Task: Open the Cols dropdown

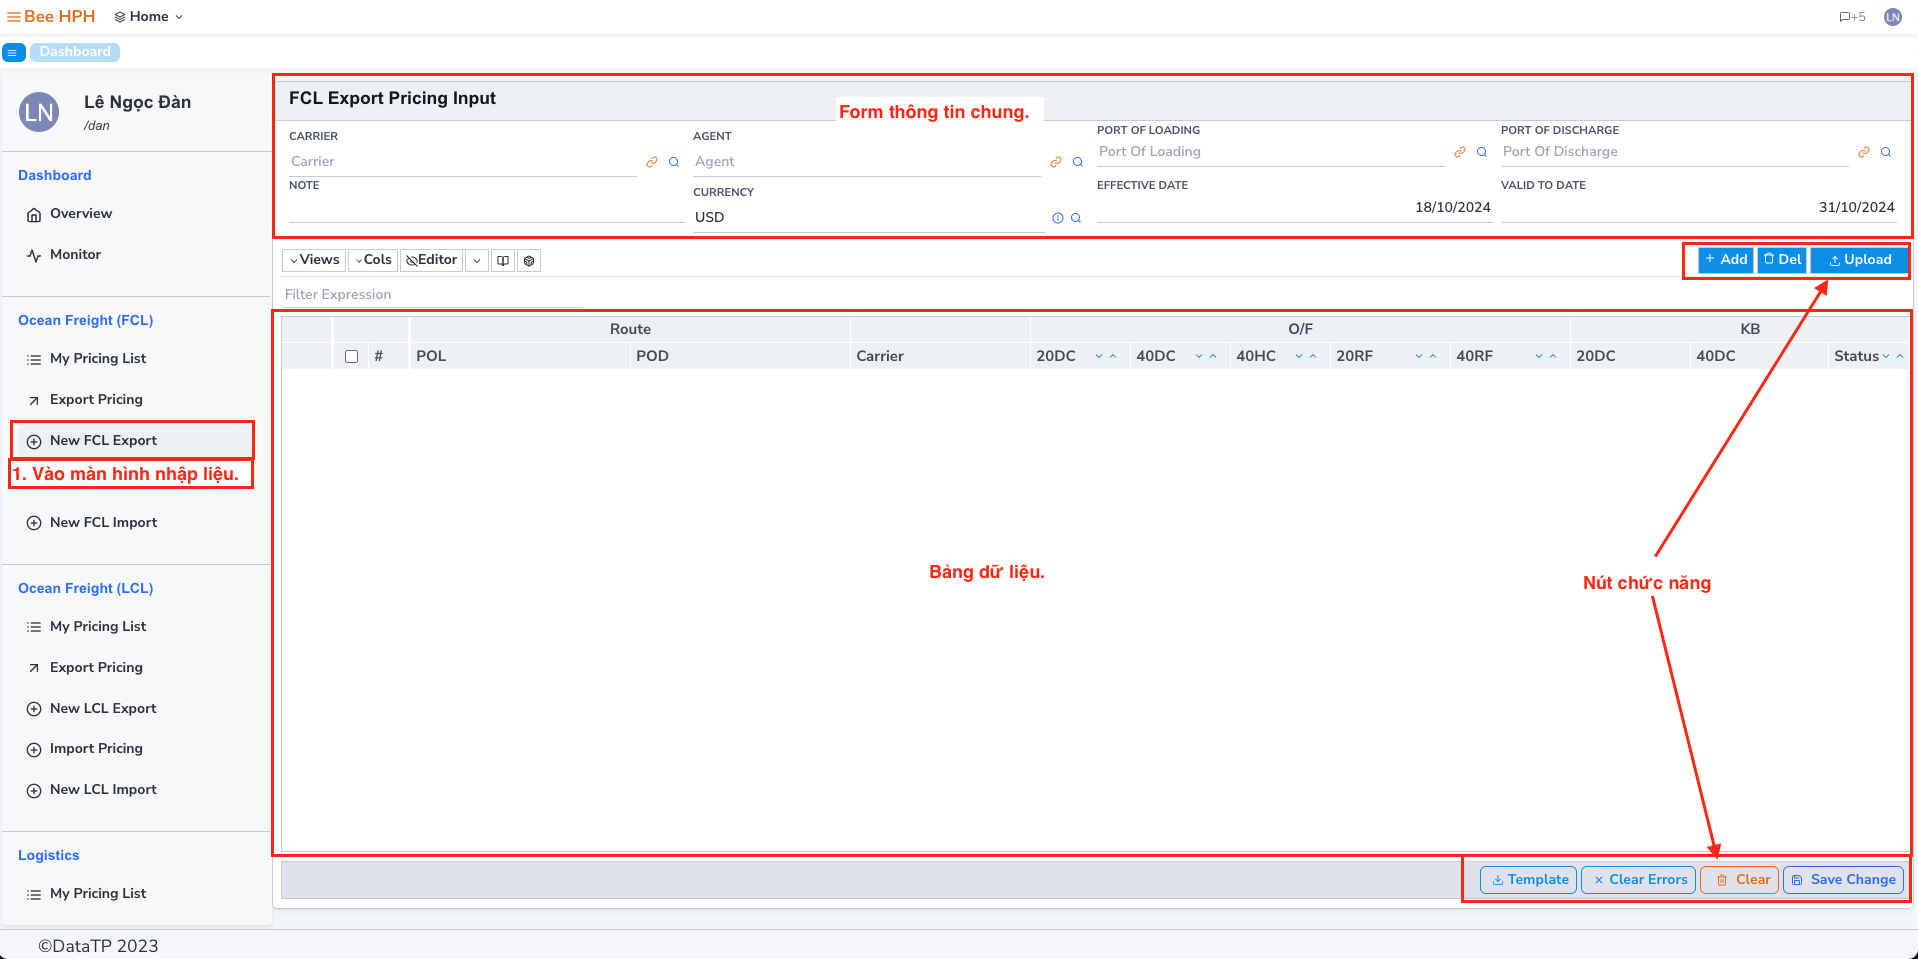Action: pos(372,259)
